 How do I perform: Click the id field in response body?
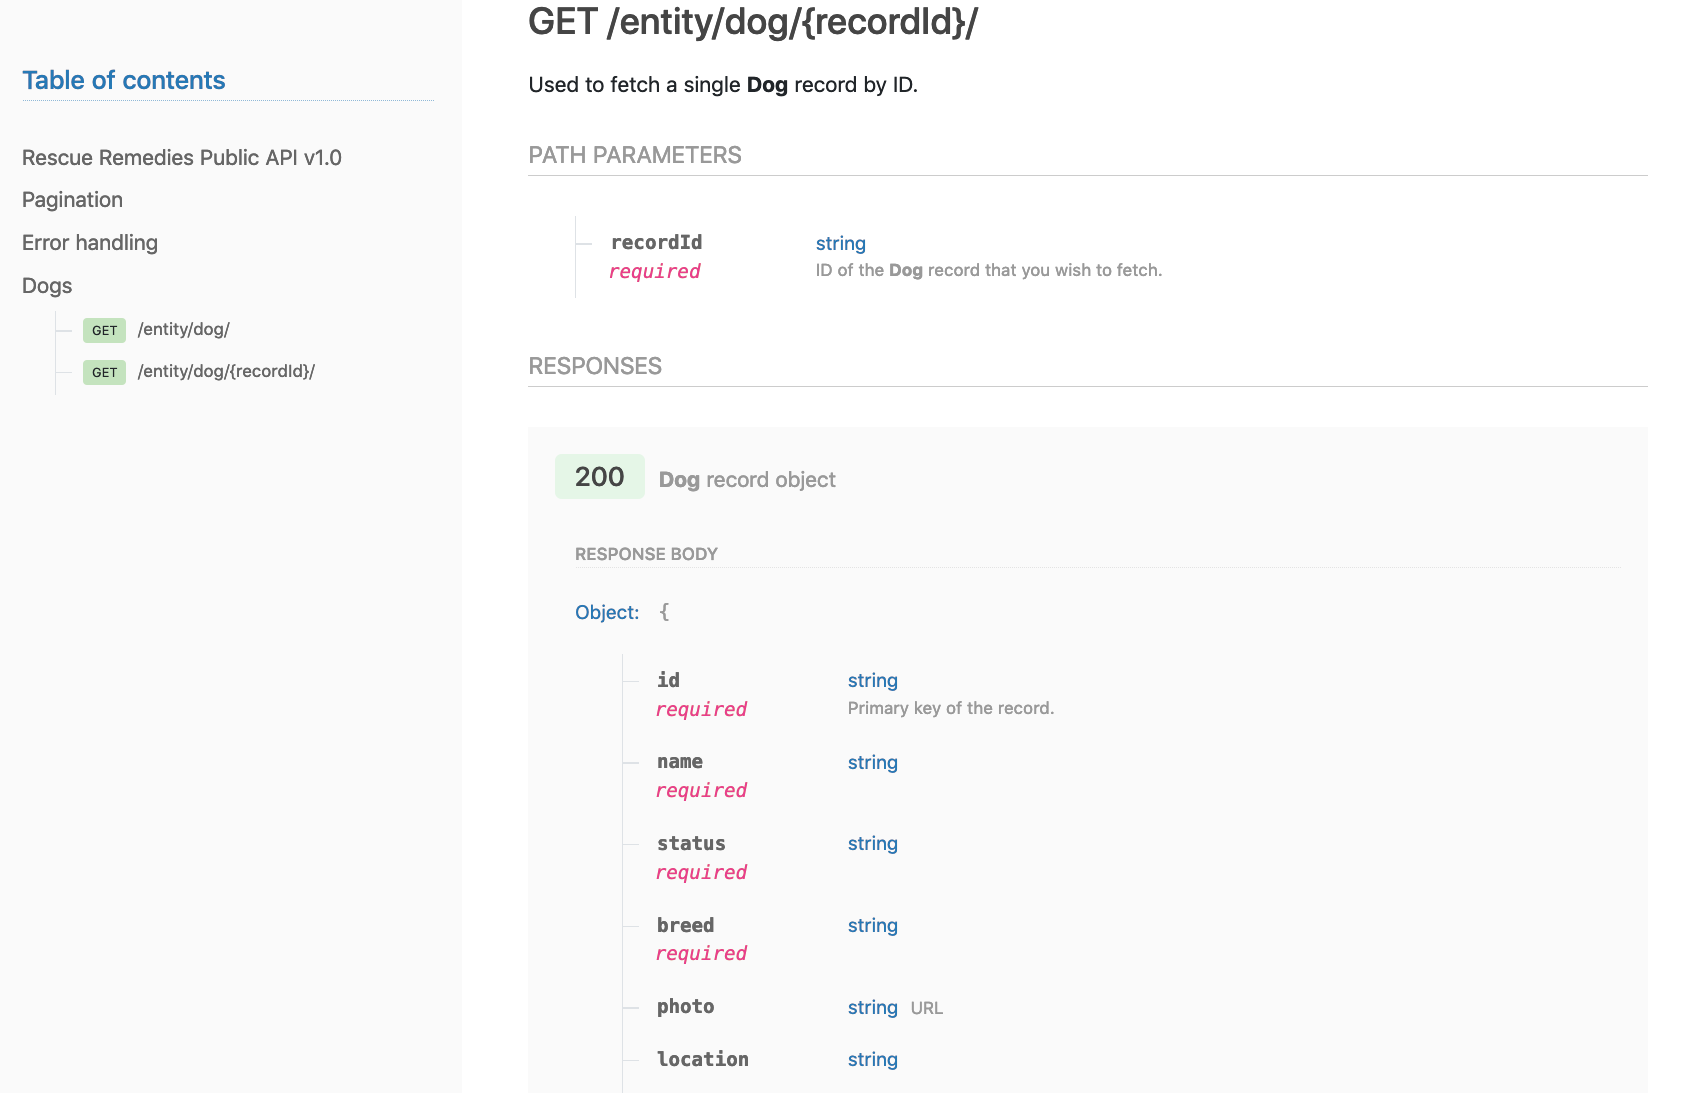coord(668,680)
